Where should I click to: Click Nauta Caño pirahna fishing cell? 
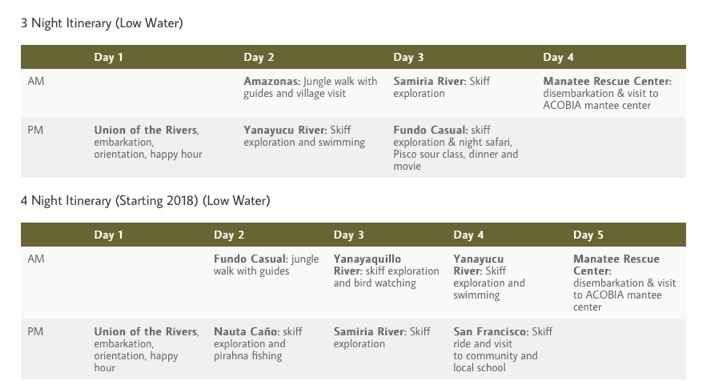pos(258,344)
